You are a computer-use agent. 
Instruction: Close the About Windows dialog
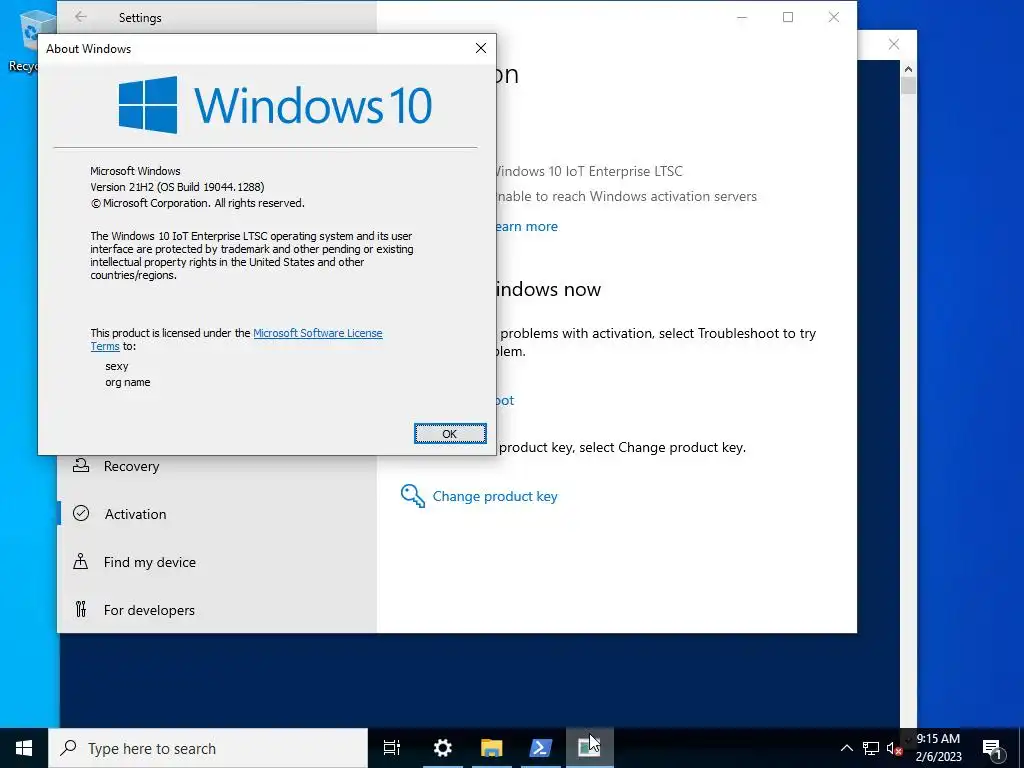pyautogui.click(x=481, y=48)
